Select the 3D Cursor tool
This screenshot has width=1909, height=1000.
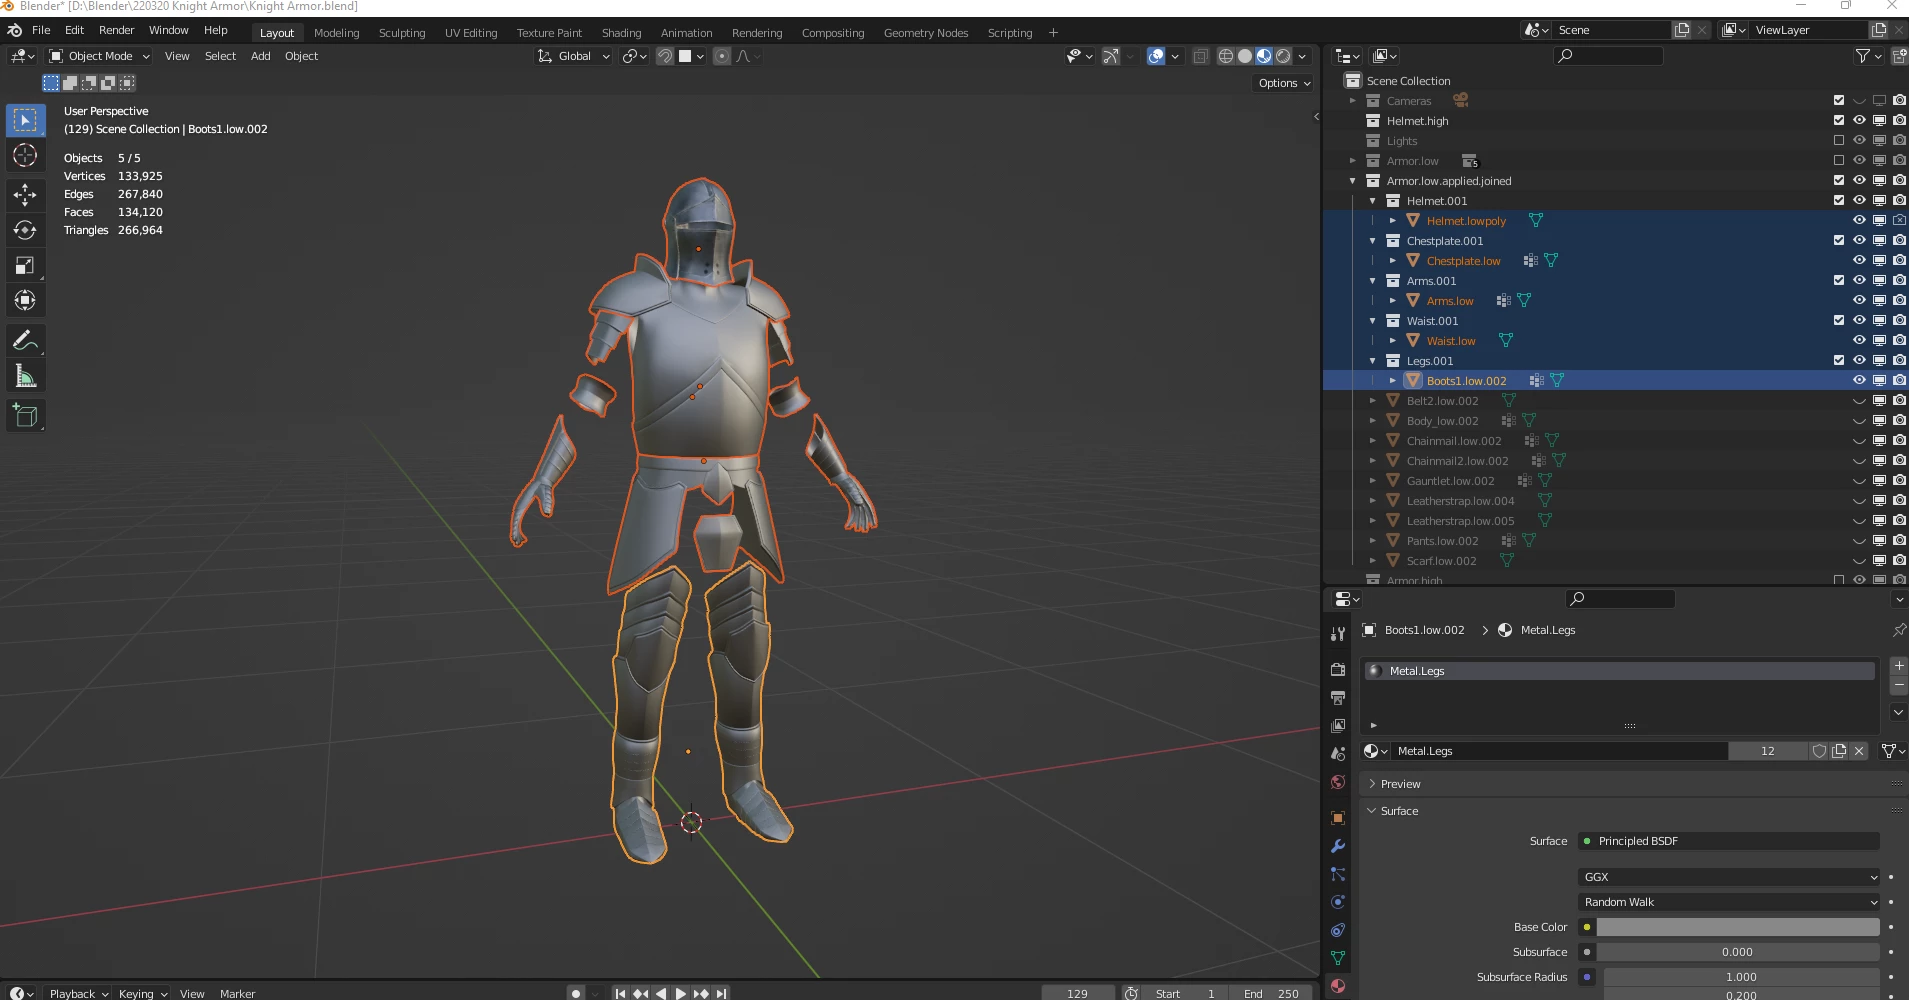tap(25, 155)
